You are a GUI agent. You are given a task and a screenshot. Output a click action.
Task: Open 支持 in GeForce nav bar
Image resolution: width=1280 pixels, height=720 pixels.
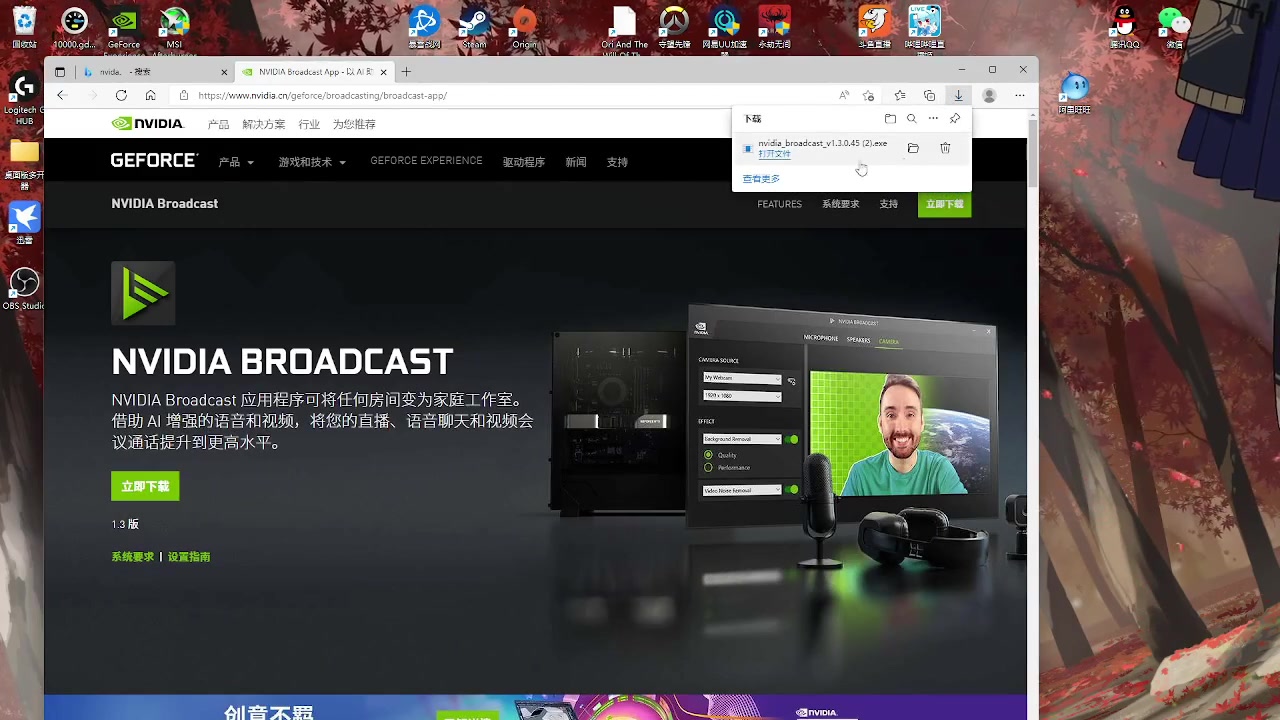tap(617, 162)
